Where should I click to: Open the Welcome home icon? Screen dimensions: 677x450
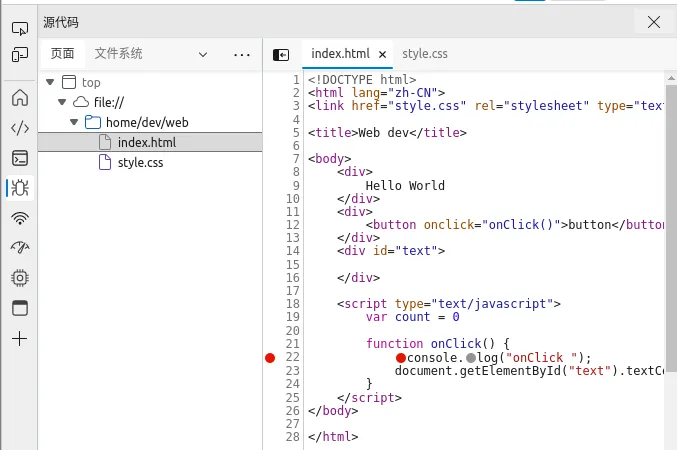(20, 98)
